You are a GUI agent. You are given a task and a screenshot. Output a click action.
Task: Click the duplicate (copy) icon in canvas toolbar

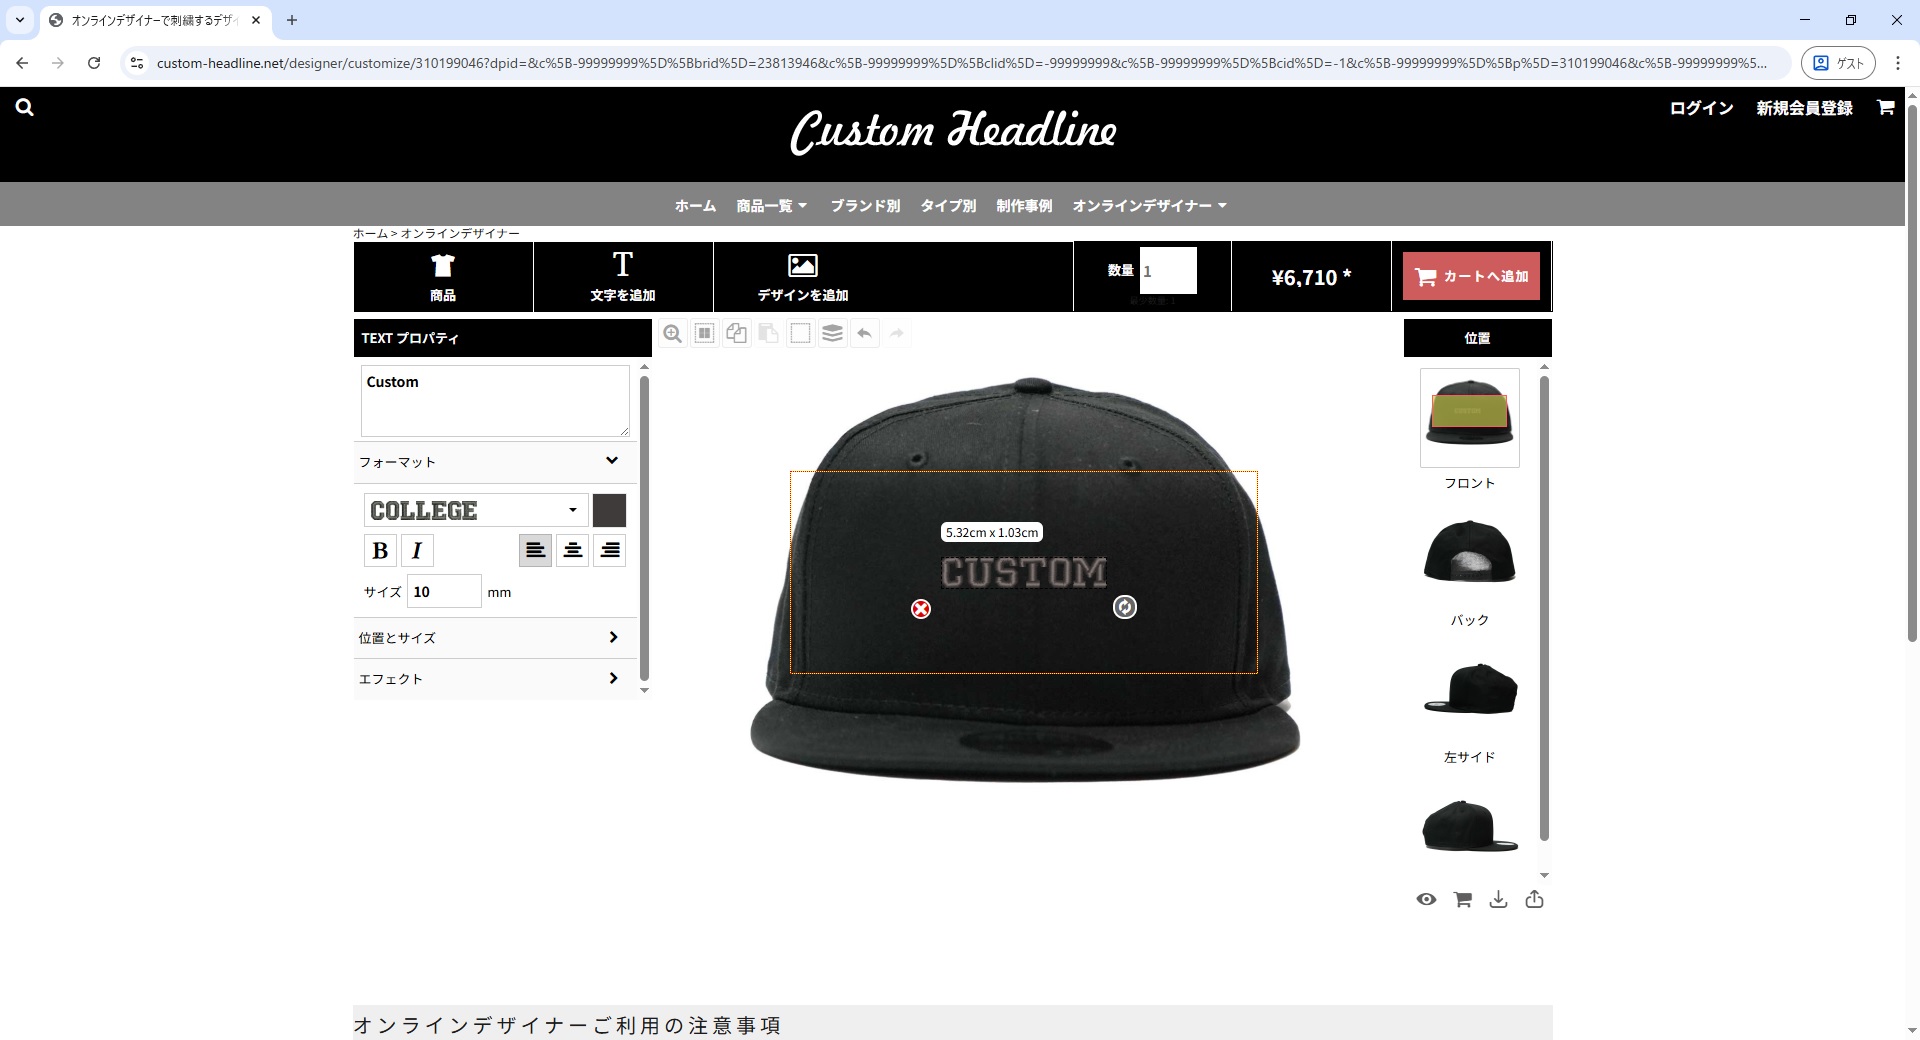coord(737,334)
